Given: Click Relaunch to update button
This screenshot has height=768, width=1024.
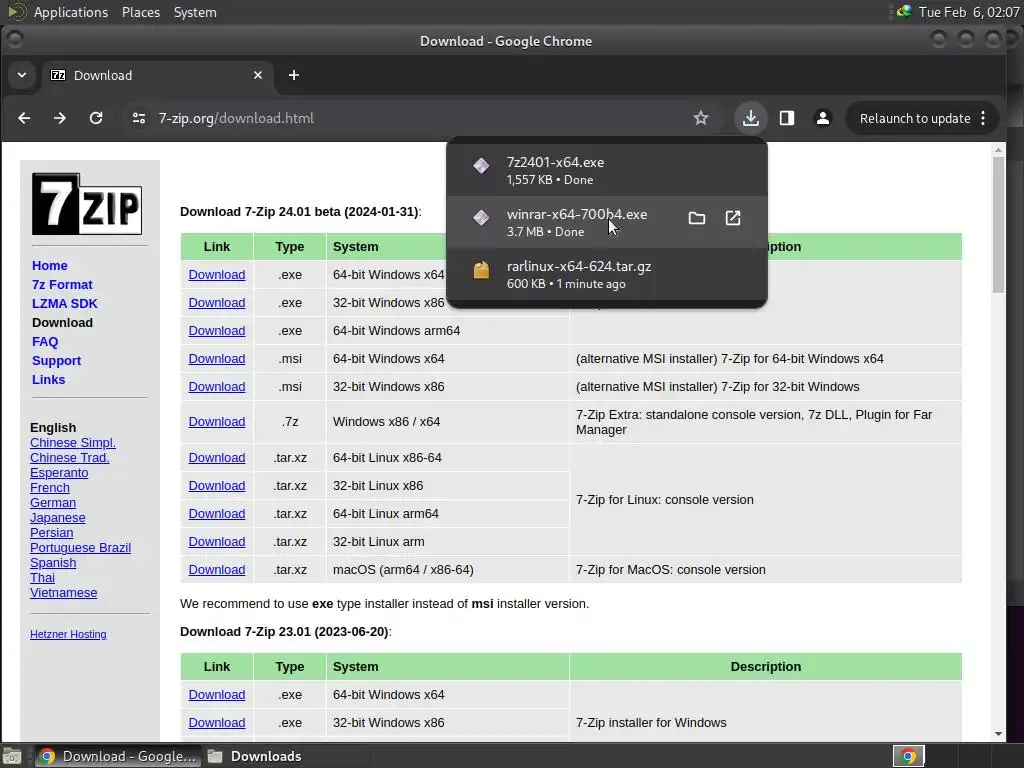Looking at the screenshot, I should point(914,118).
